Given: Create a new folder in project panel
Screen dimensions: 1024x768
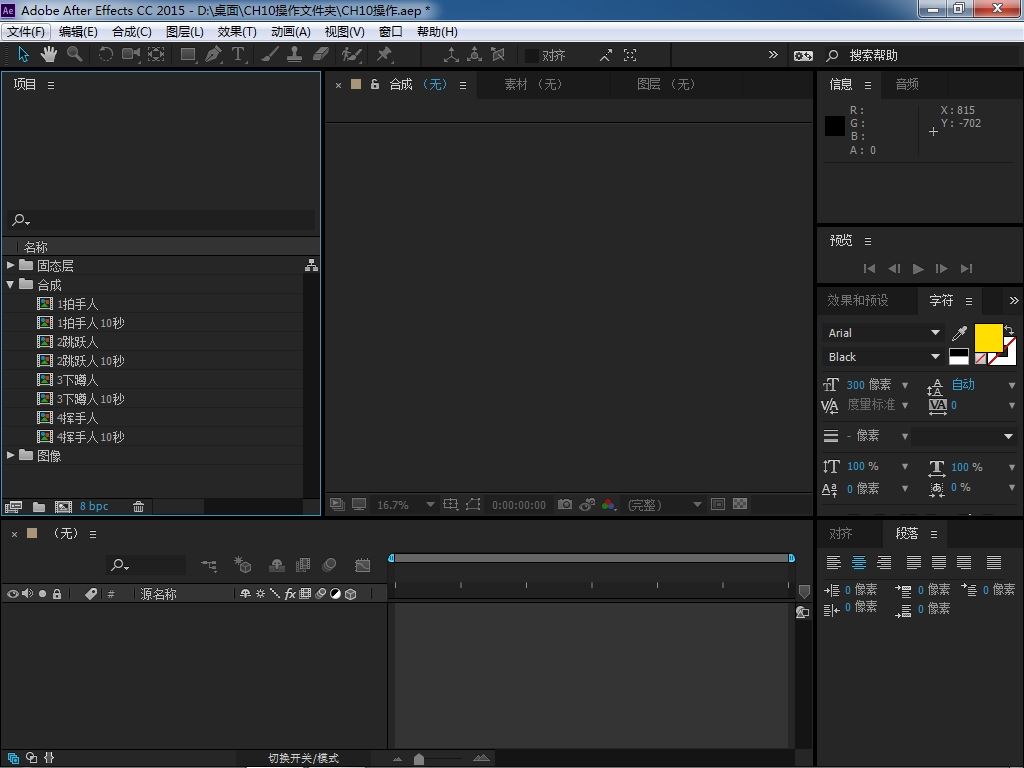Looking at the screenshot, I should point(39,507).
